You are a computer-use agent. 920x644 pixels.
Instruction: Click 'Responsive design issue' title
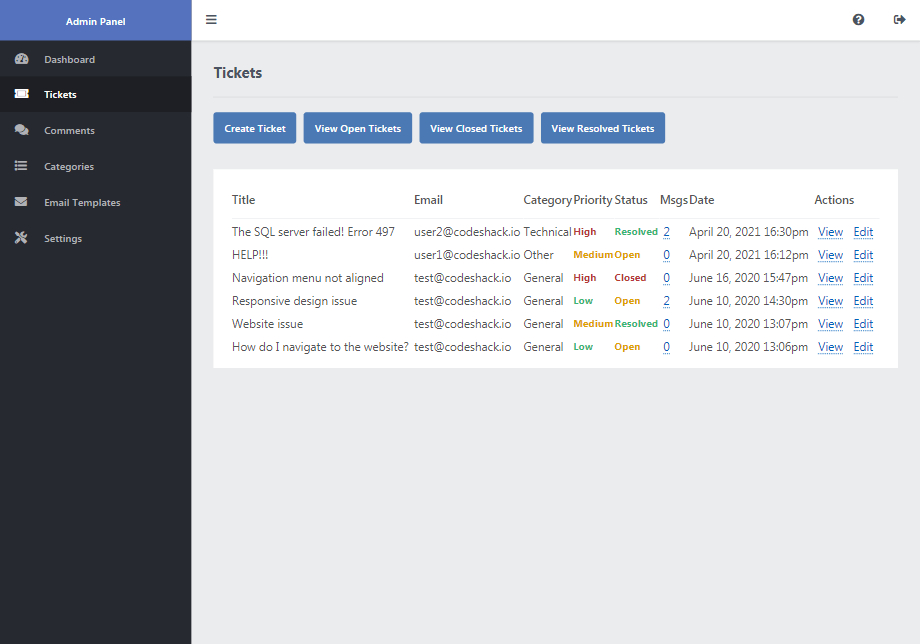[x=295, y=301]
